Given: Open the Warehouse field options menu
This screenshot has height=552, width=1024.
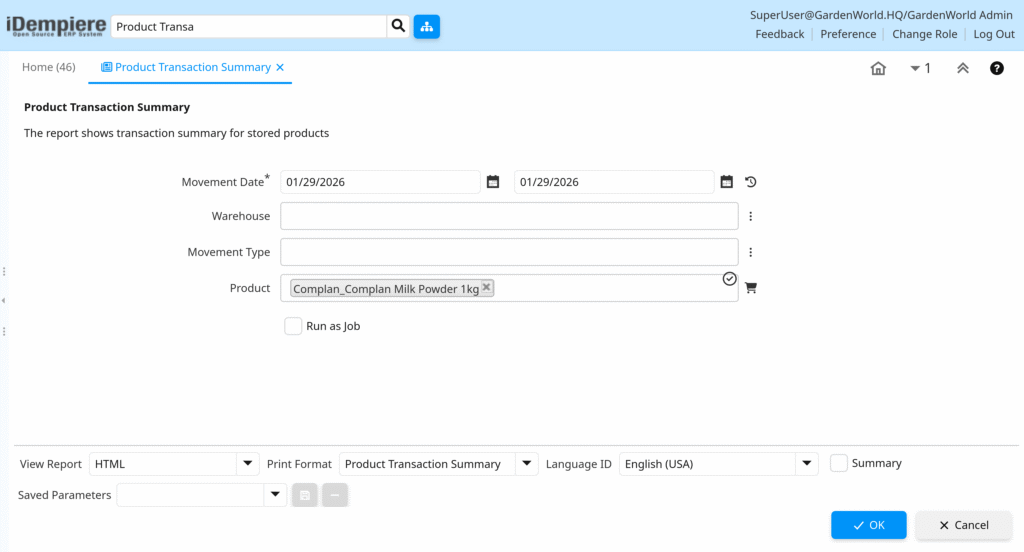Looking at the screenshot, I should [750, 216].
